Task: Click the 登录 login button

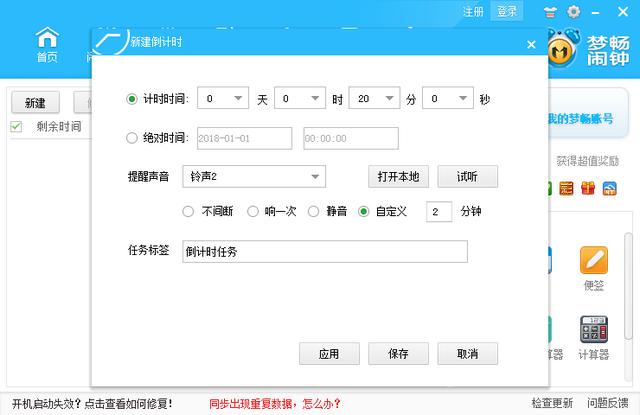Action: (507, 12)
